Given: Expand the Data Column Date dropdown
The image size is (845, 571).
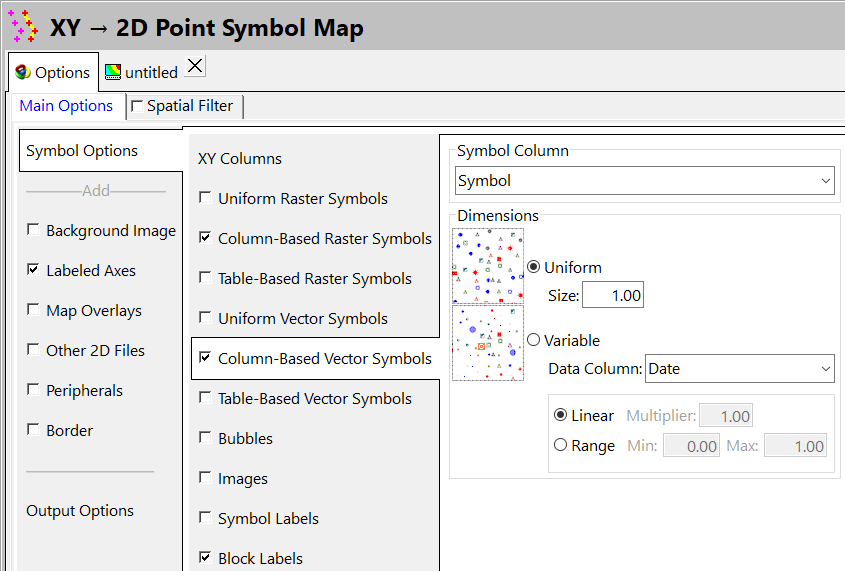Looking at the screenshot, I should (739, 369).
